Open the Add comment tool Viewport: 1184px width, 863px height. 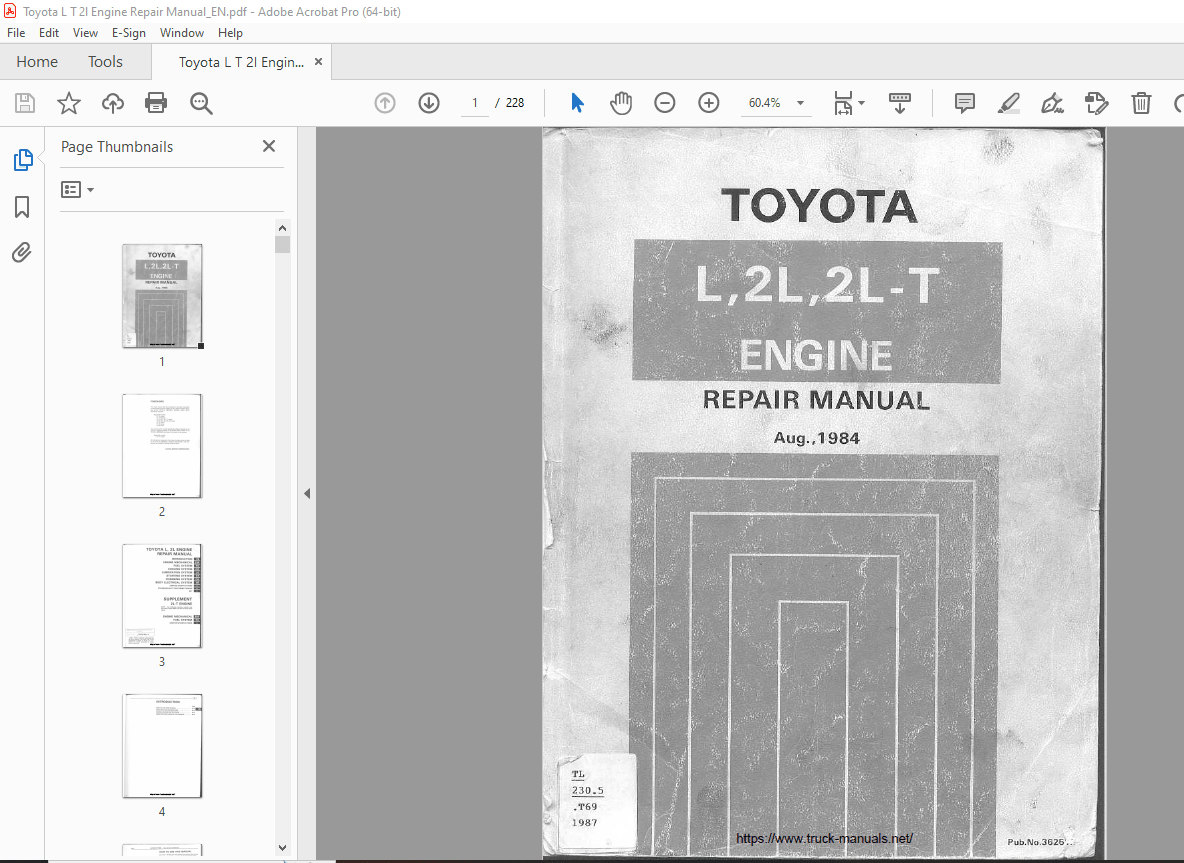(963, 102)
